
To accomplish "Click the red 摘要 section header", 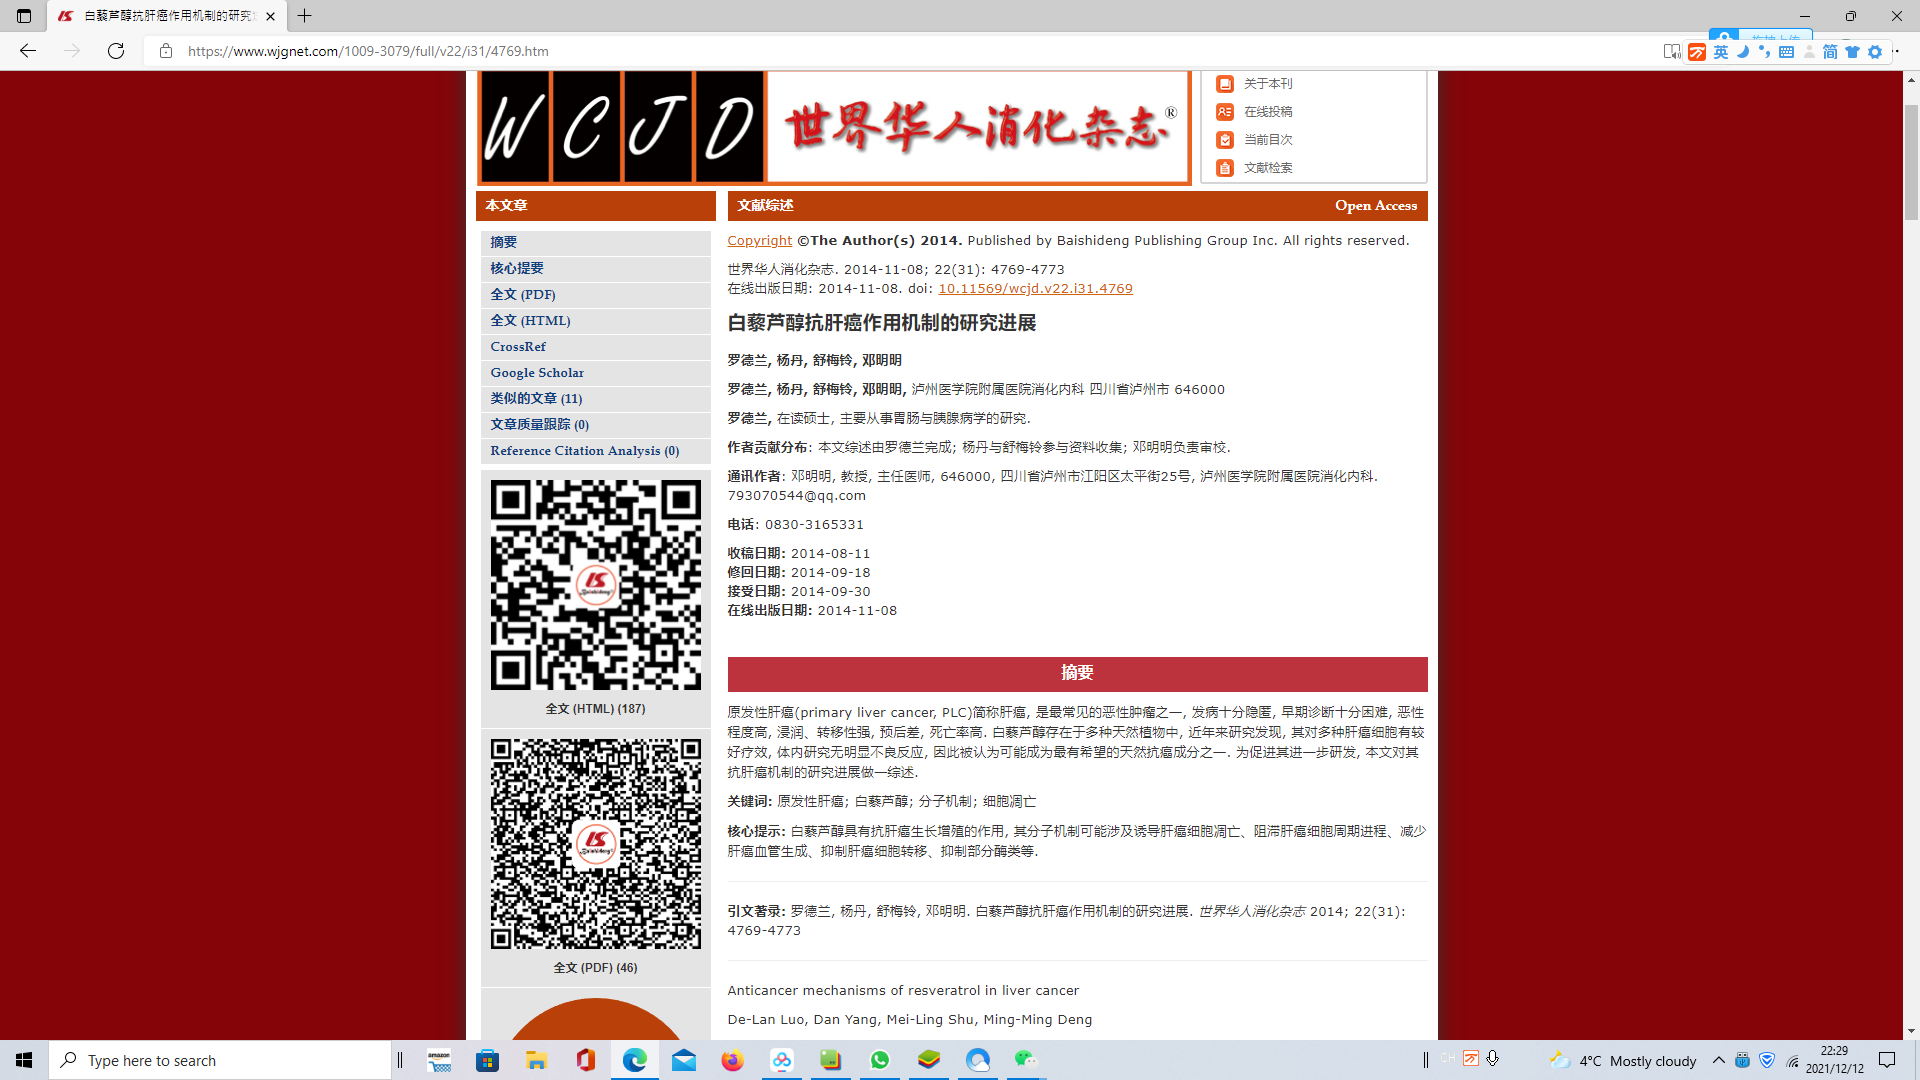I will (x=1077, y=673).
